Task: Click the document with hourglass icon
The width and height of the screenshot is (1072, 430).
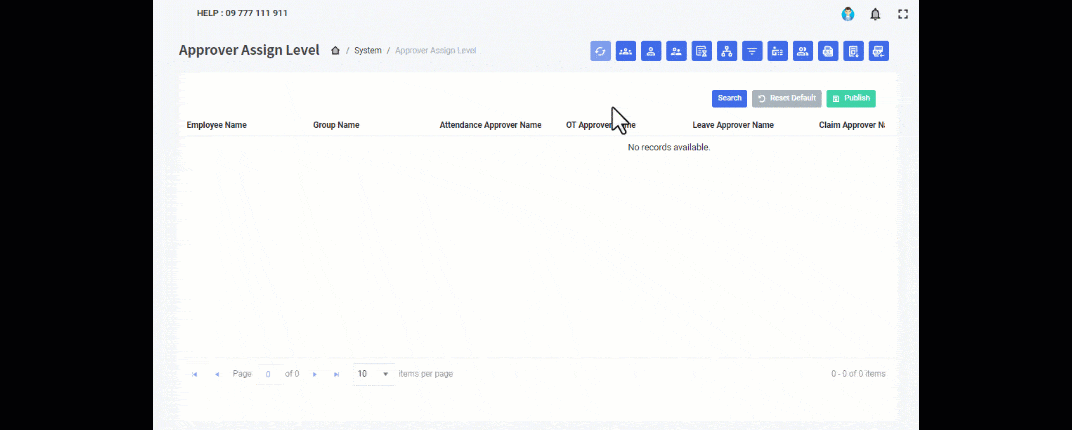Action: [702, 51]
